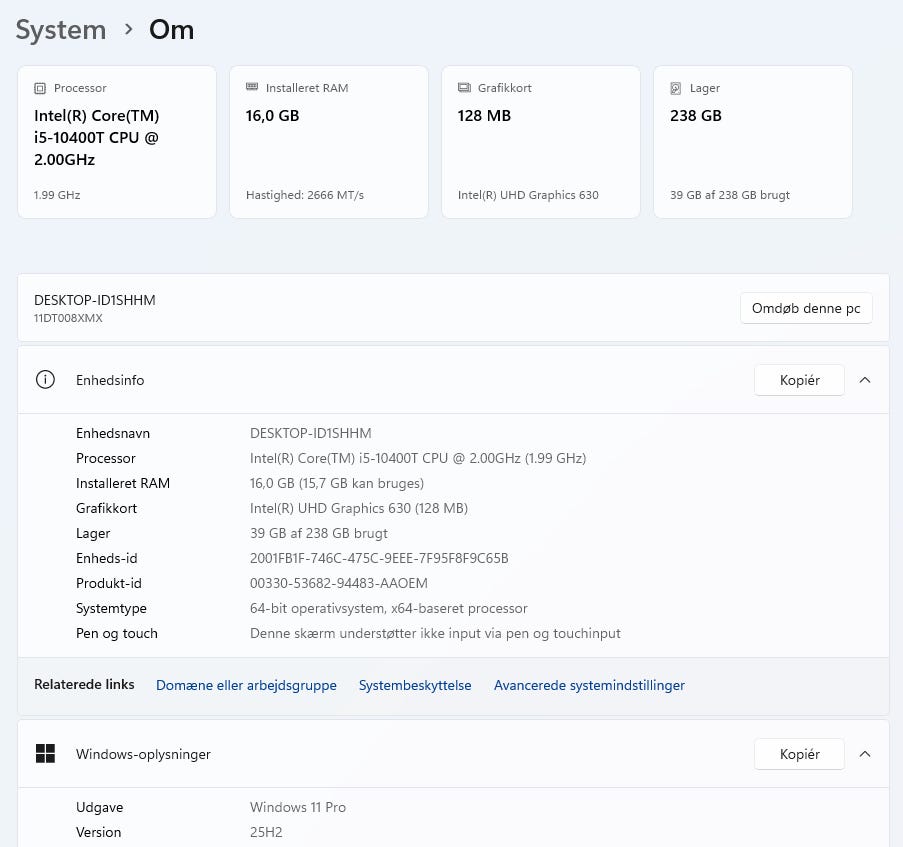
Task: Open the Lager 238 GB card
Action: pyautogui.click(x=753, y=142)
